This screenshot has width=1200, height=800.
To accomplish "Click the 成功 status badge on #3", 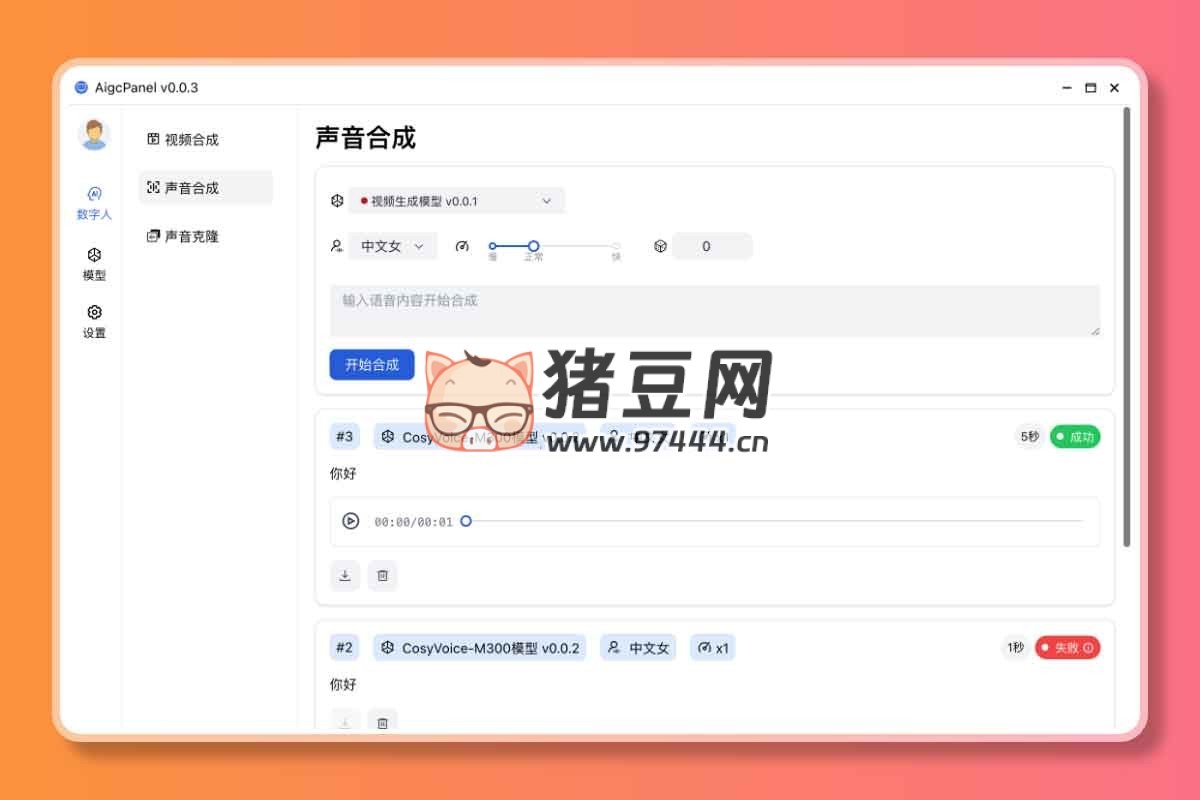I will click(x=1075, y=436).
